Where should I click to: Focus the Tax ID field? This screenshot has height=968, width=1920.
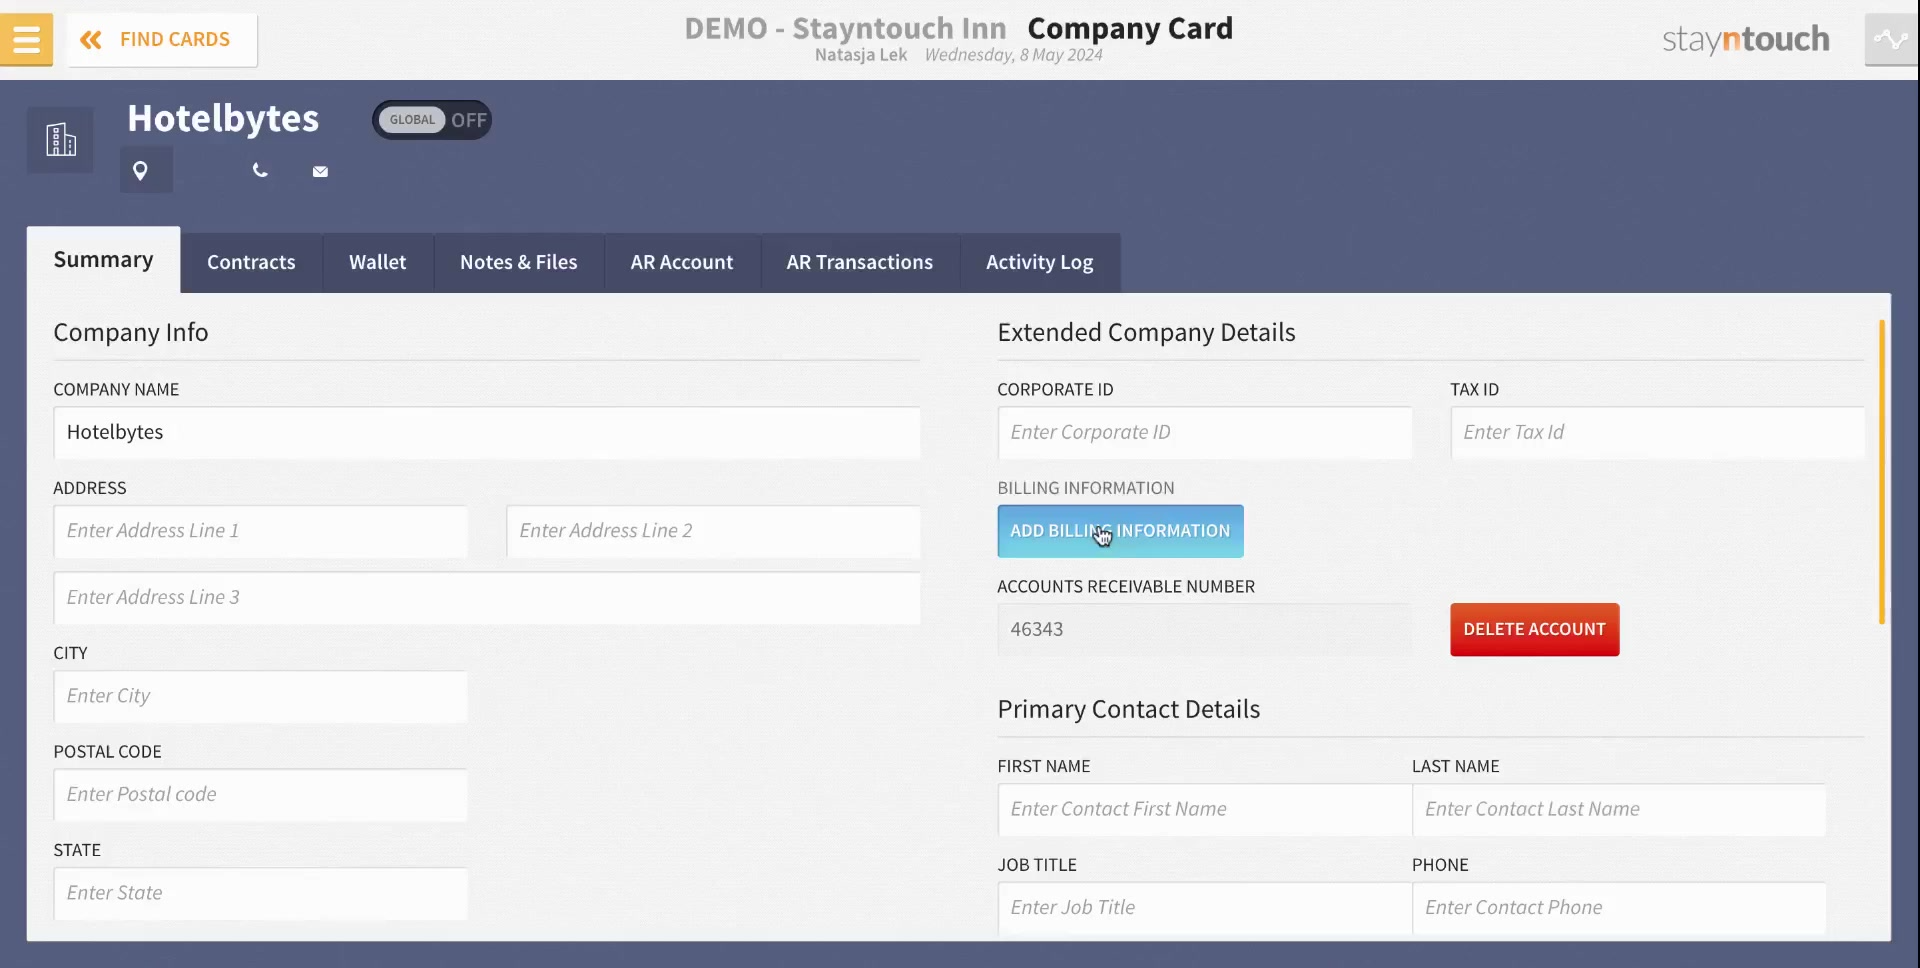coord(1658,433)
